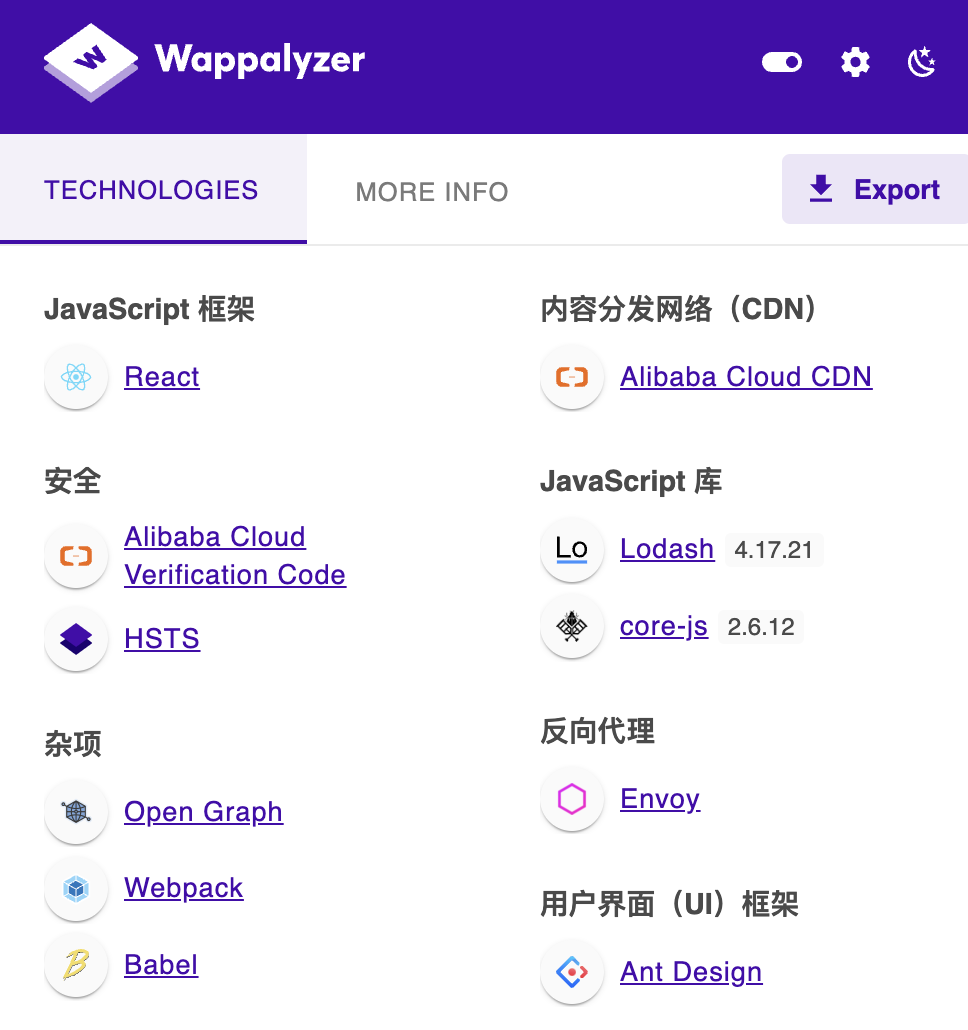Click the Open Graph globe icon
Screen dimensions: 968x1030
(76, 812)
